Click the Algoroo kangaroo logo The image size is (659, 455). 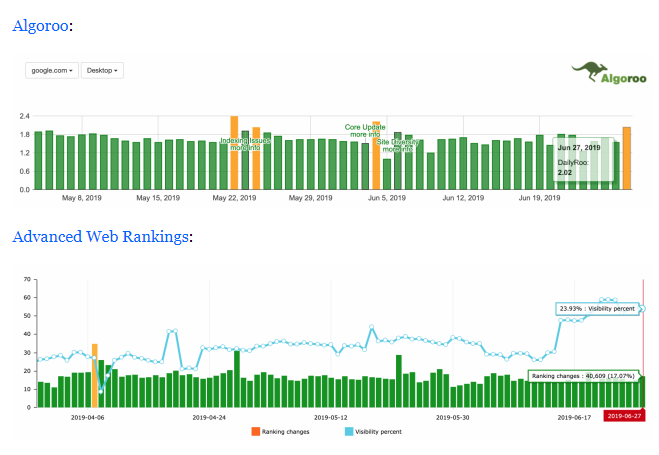(x=600, y=72)
